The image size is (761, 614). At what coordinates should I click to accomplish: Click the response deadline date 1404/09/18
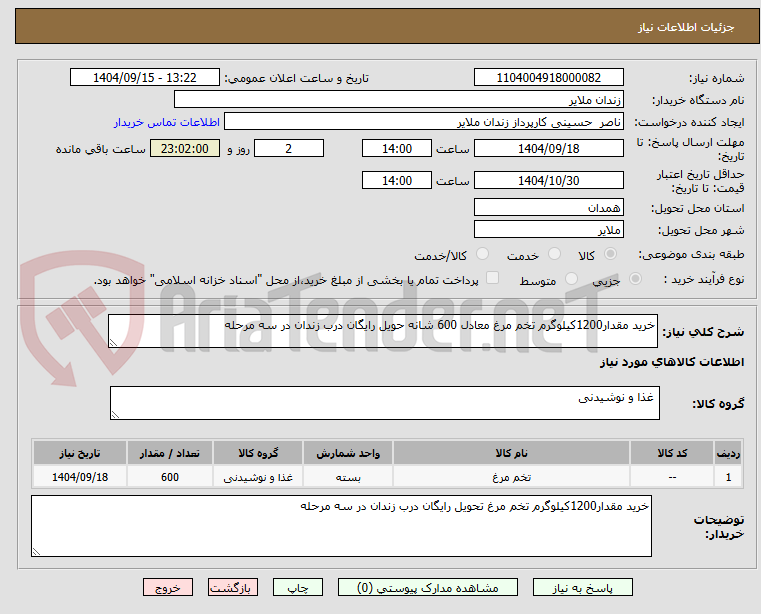[x=548, y=149]
